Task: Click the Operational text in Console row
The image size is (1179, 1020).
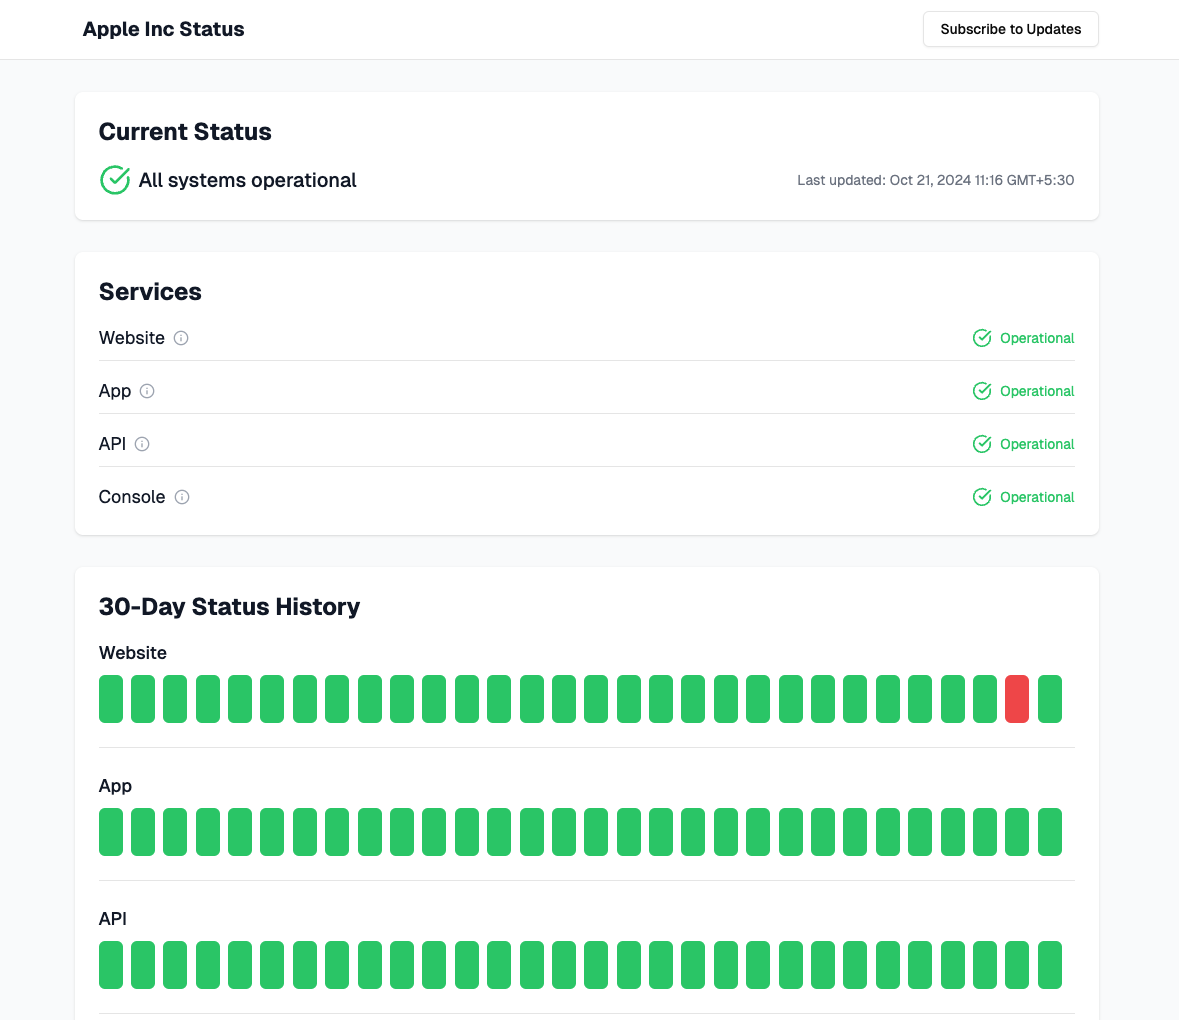Action: pos(1037,497)
